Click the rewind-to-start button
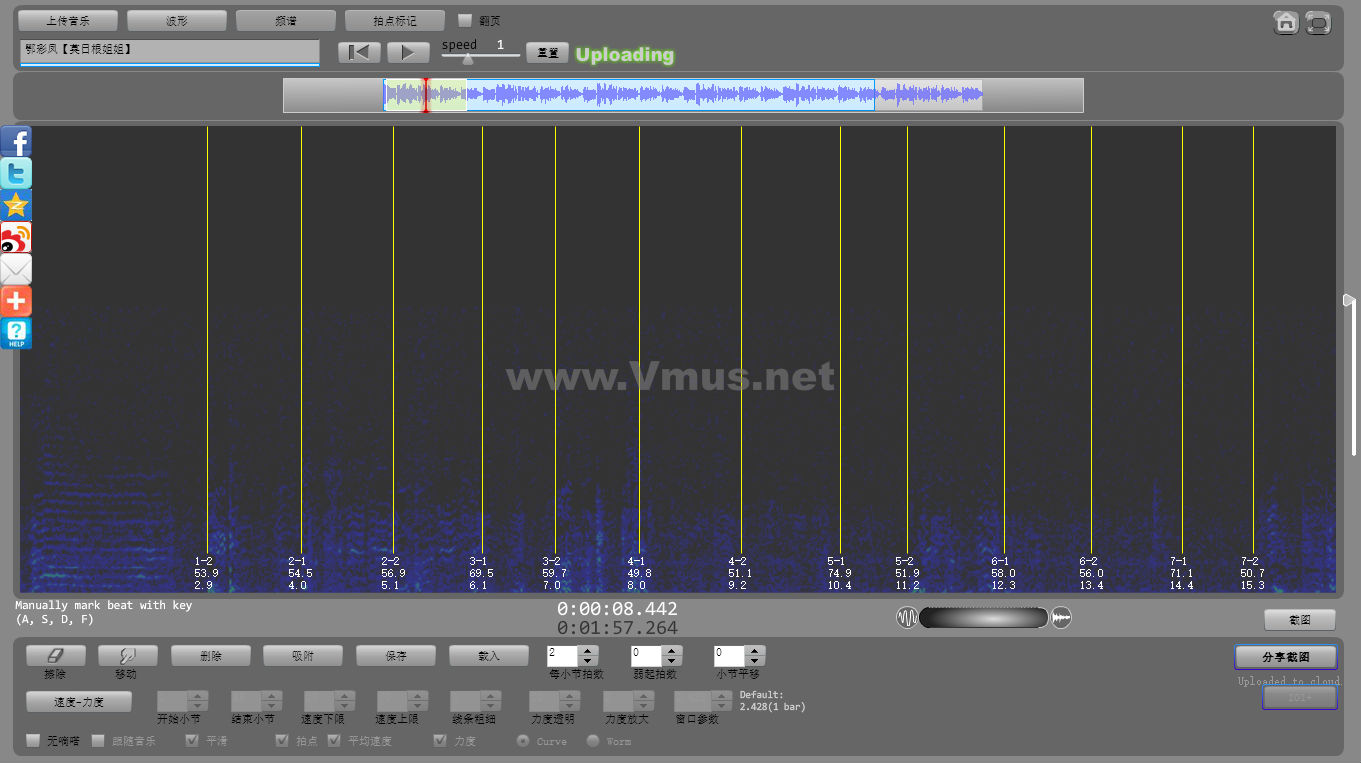1361x763 pixels. click(359, 52)
